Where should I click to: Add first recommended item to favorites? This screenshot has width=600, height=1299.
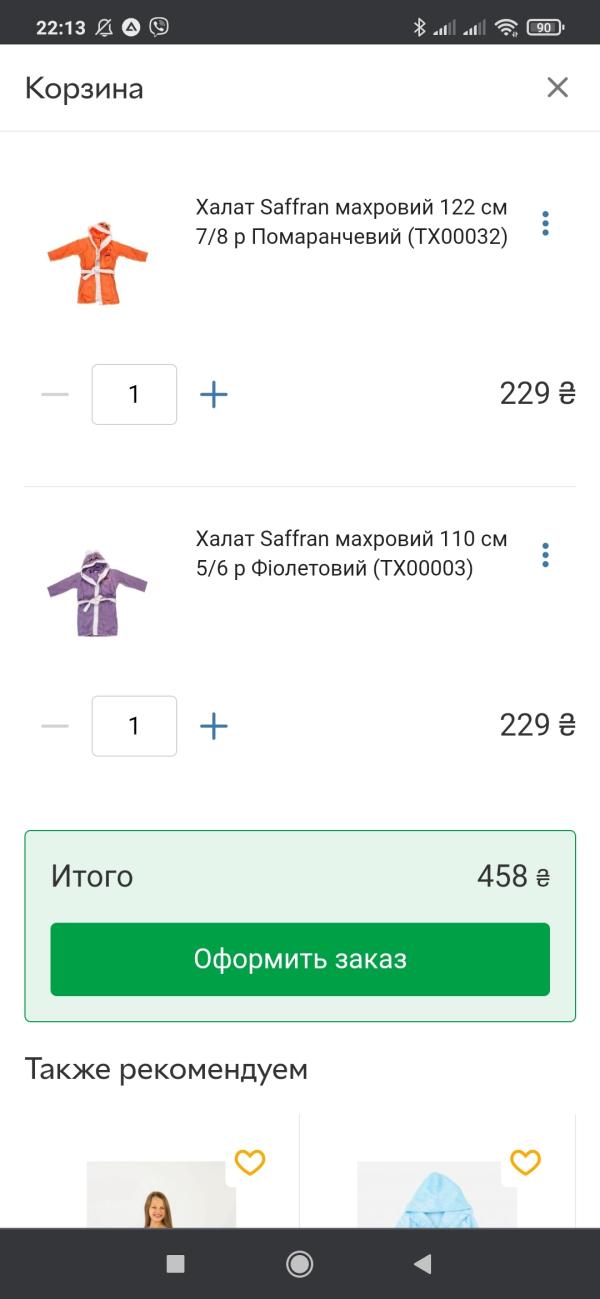tap(250, 1162)
